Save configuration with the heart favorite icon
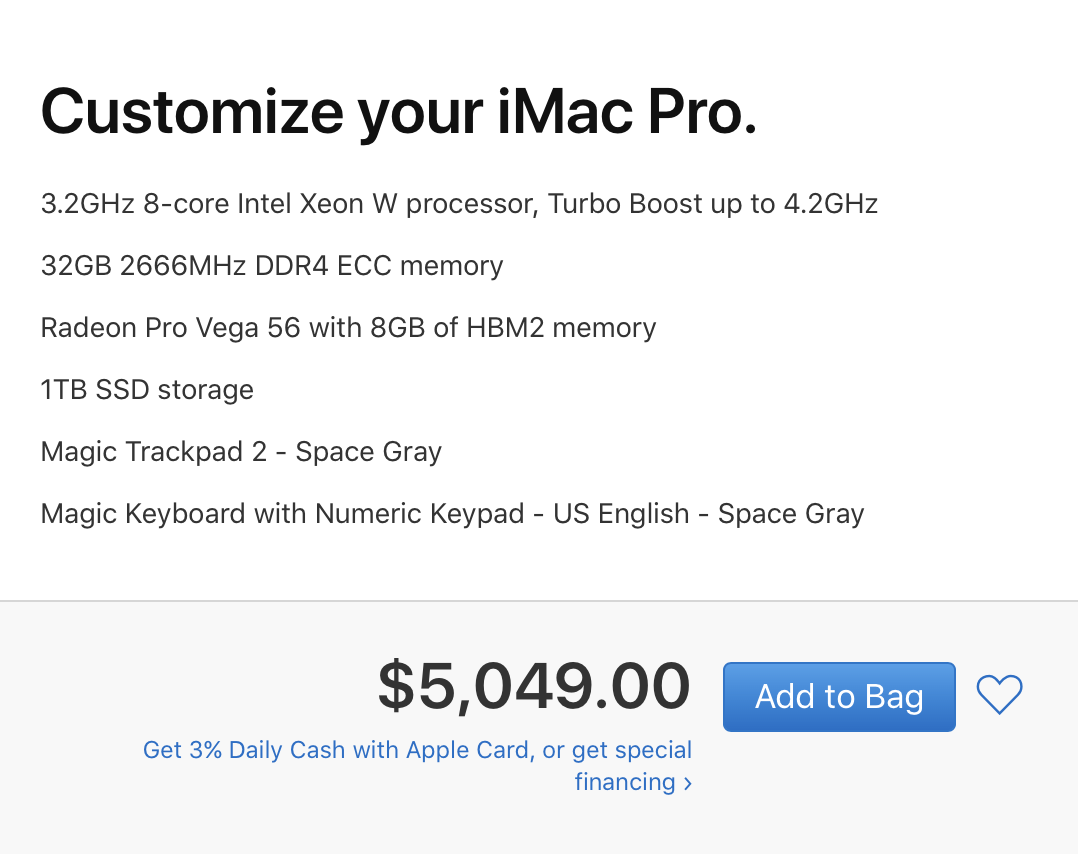The image size is (1078, 854). tap(999, 694)
